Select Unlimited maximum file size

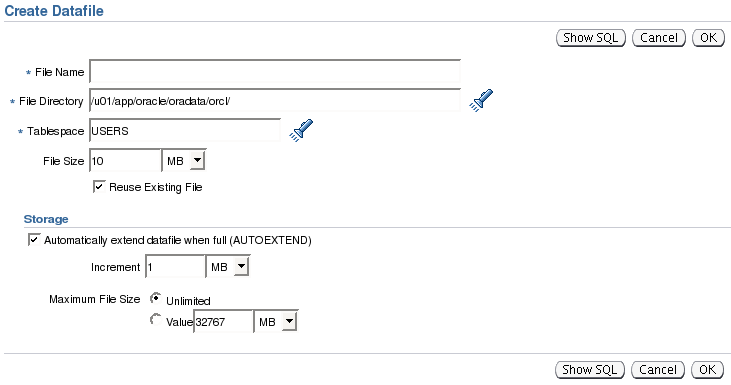[156, 298]
